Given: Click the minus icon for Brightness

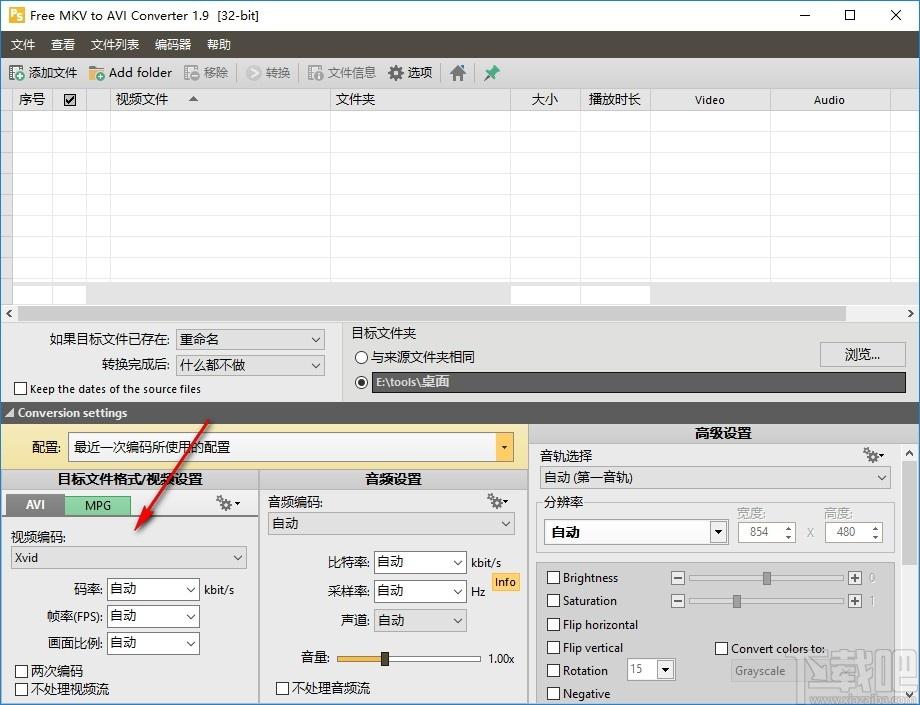Looking at the screenshot, I should [x=678, y=578].
